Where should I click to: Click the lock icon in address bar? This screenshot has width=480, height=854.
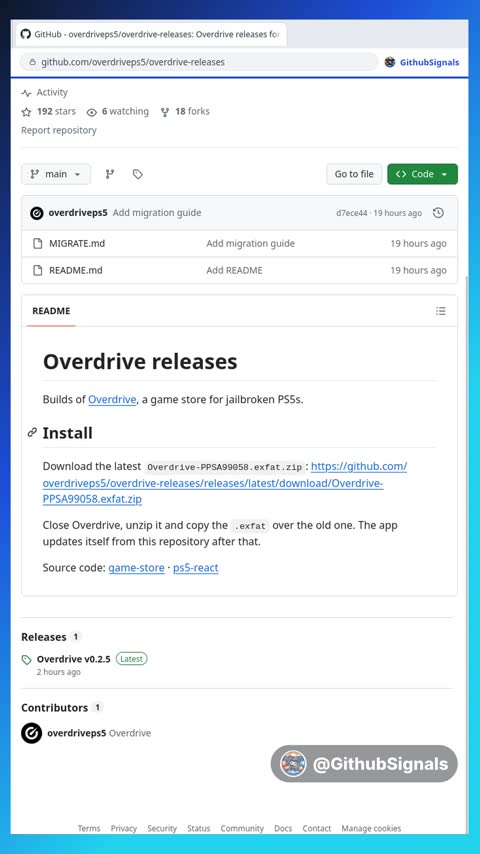point(33,62)
